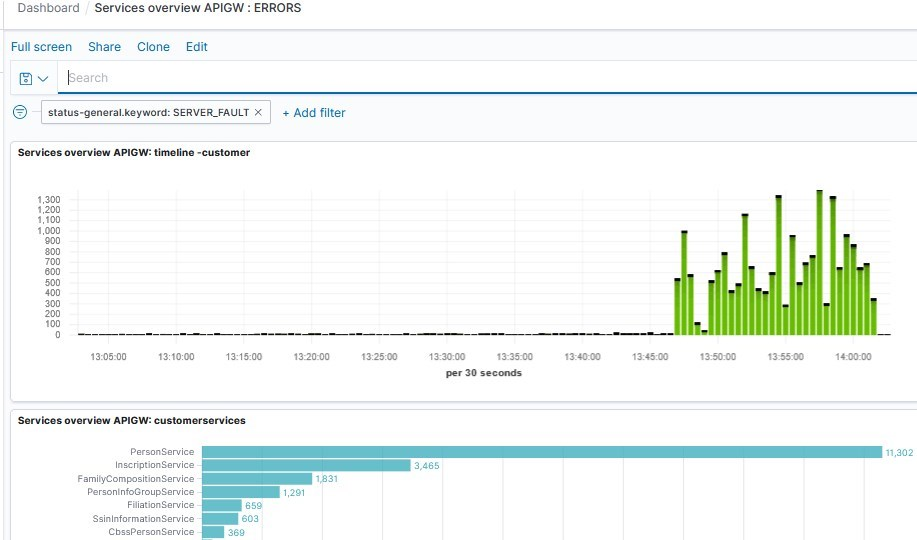The width and height of the screenshot is (917, 540).
Task: Click the CbssPersonService bar
Action: tap(212, 532)
